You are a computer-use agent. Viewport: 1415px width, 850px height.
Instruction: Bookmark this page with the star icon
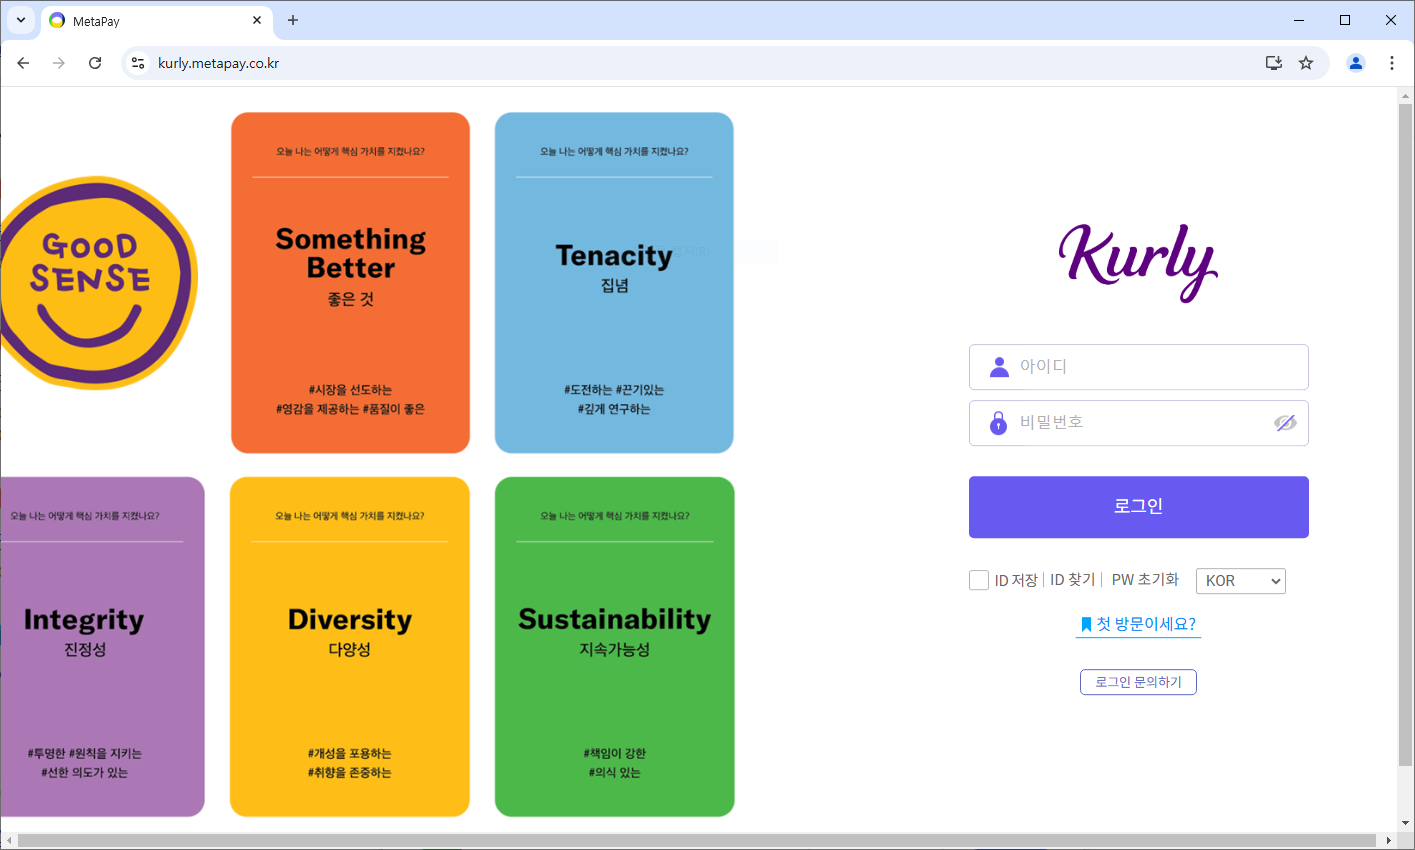pos(1306,63)
